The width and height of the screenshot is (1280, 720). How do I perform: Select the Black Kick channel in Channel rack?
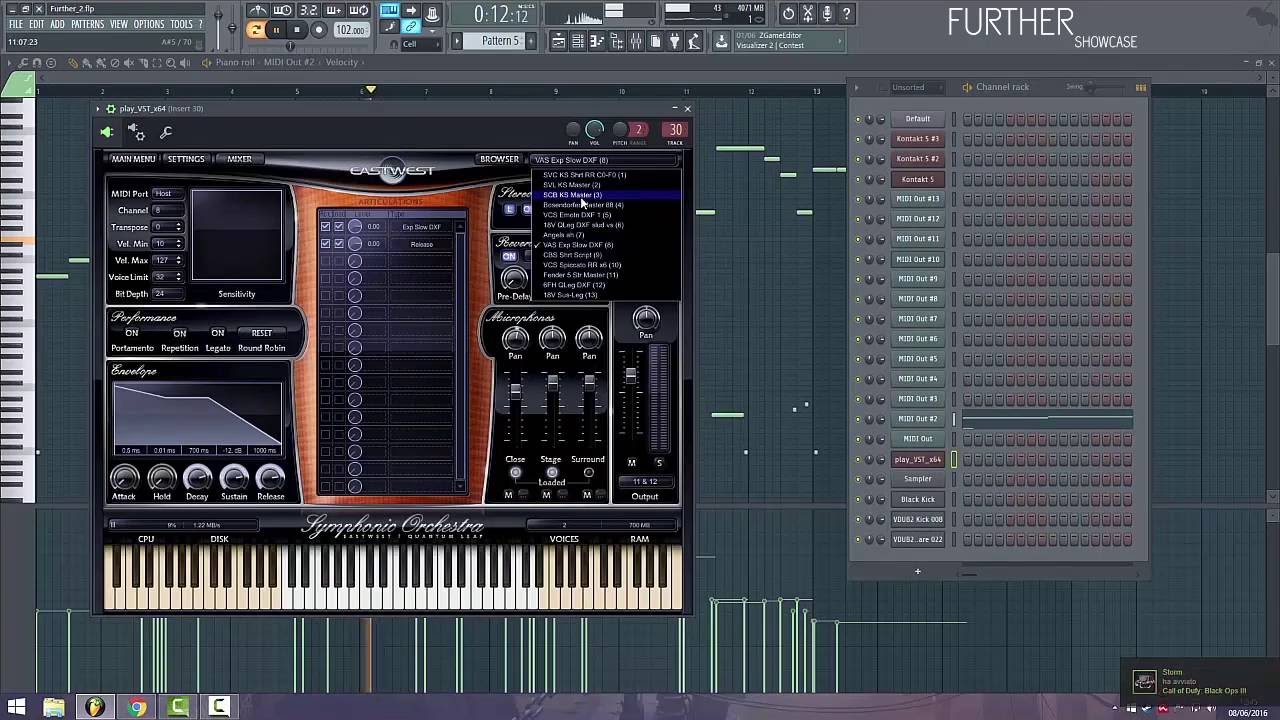(917, 499)
